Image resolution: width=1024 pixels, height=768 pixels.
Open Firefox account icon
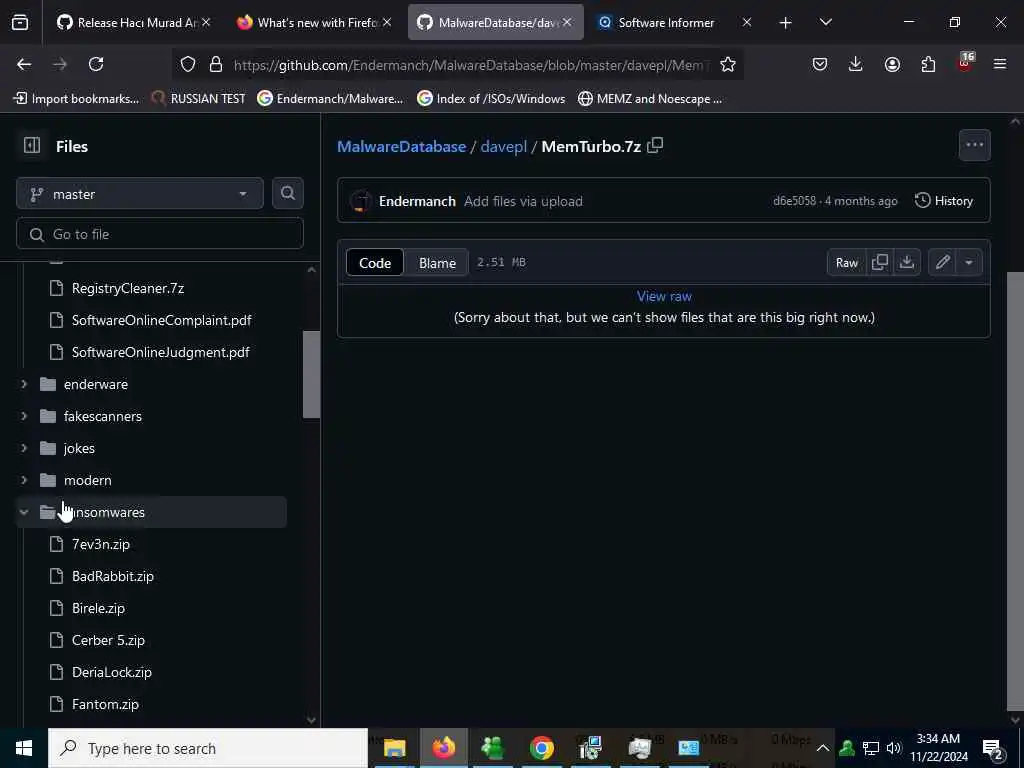coord(892,64)
